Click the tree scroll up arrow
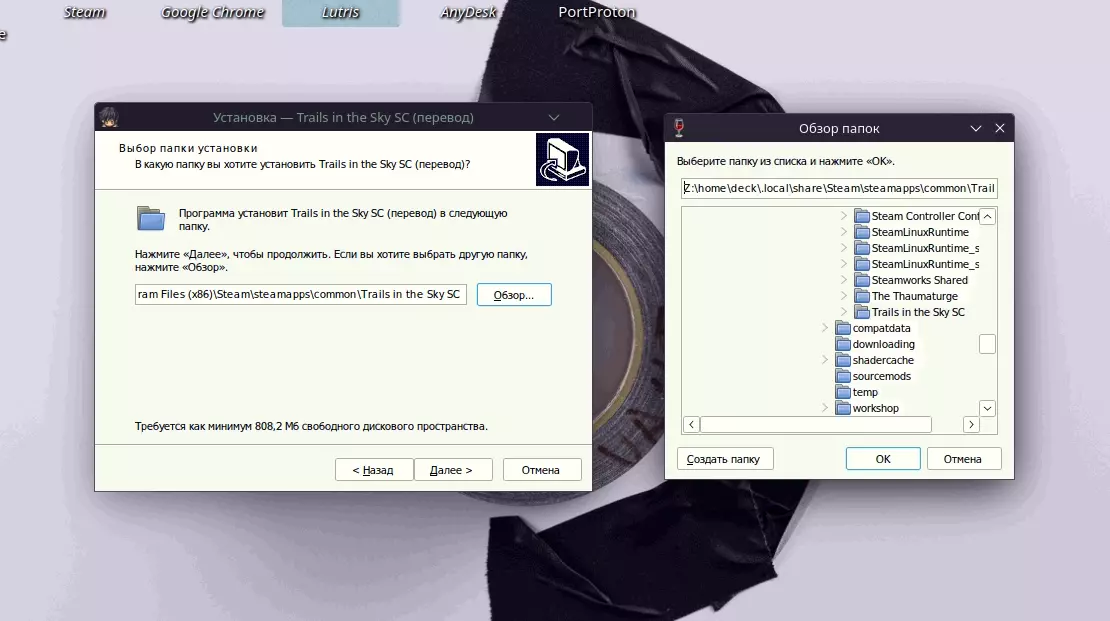This screenshot has height=621, width=1110. pos(988,216)
